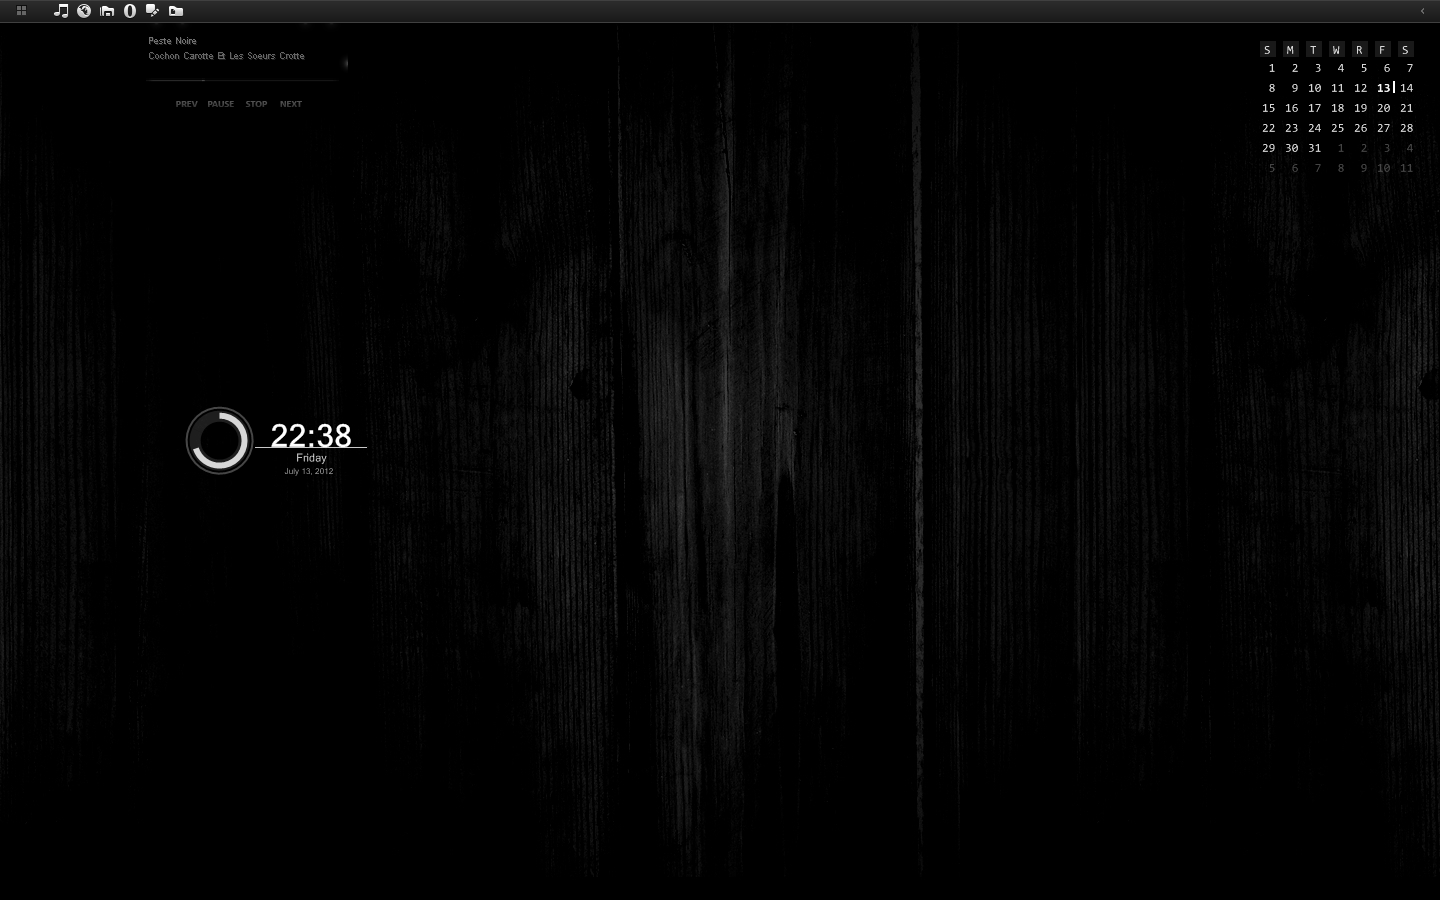Select day 27 in the calendar

(x=1384, y=128)
